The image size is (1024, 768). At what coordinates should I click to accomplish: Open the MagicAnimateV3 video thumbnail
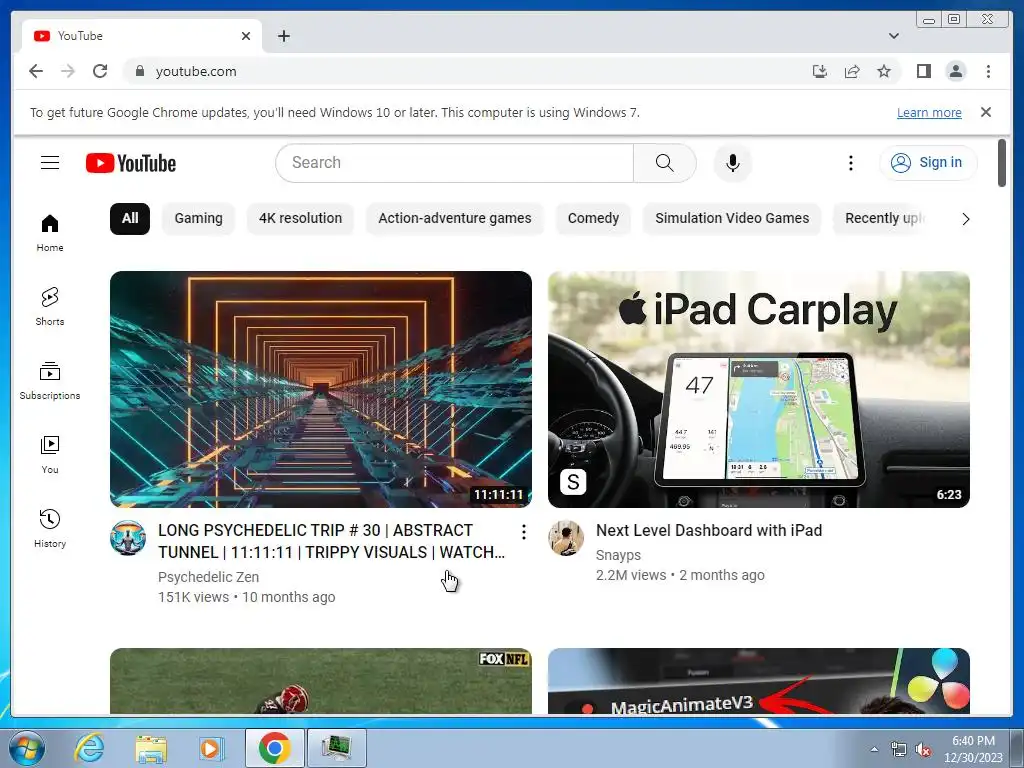pyautogui.click(x=759, y=681)
